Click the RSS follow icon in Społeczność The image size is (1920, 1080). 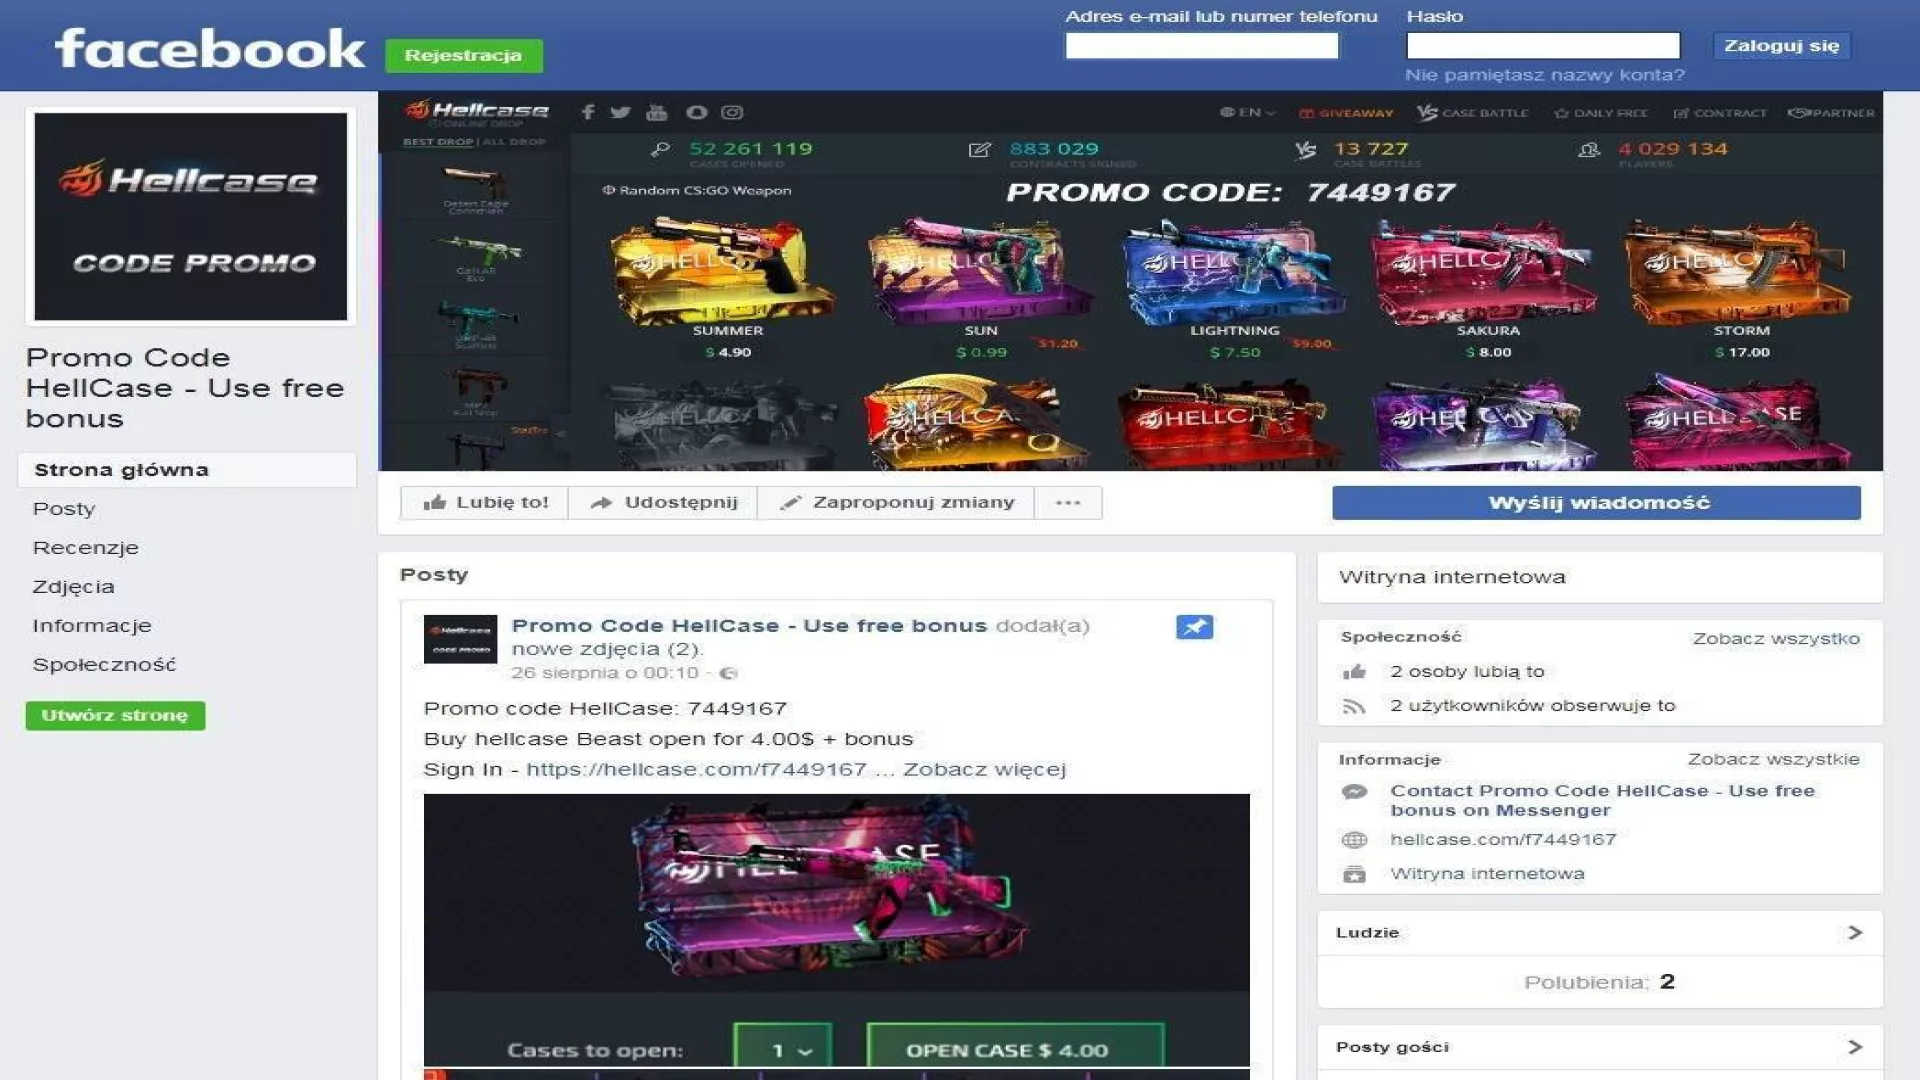coord(1354,707)
